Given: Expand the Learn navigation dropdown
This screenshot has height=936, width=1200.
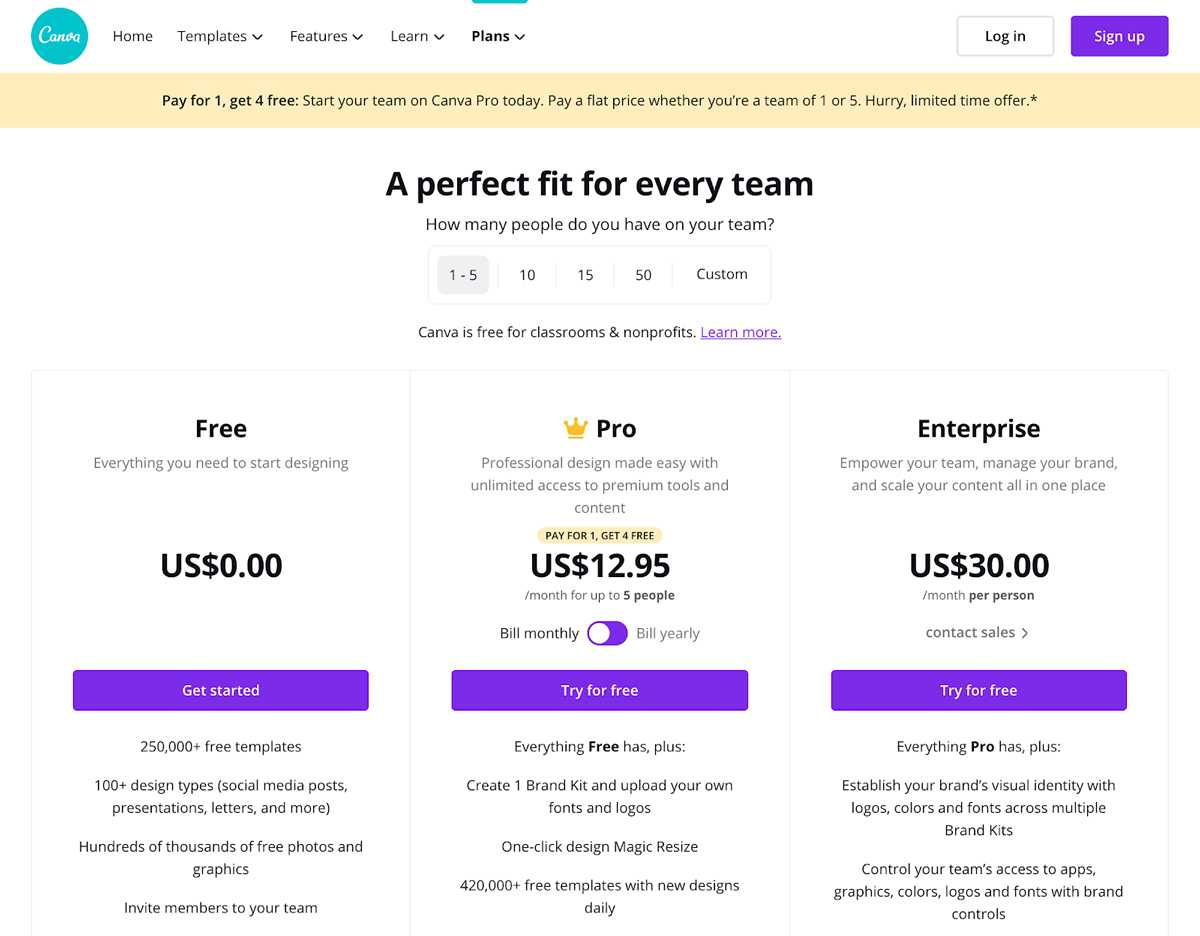Looking at the screenshot, I should tap(417, 36).
